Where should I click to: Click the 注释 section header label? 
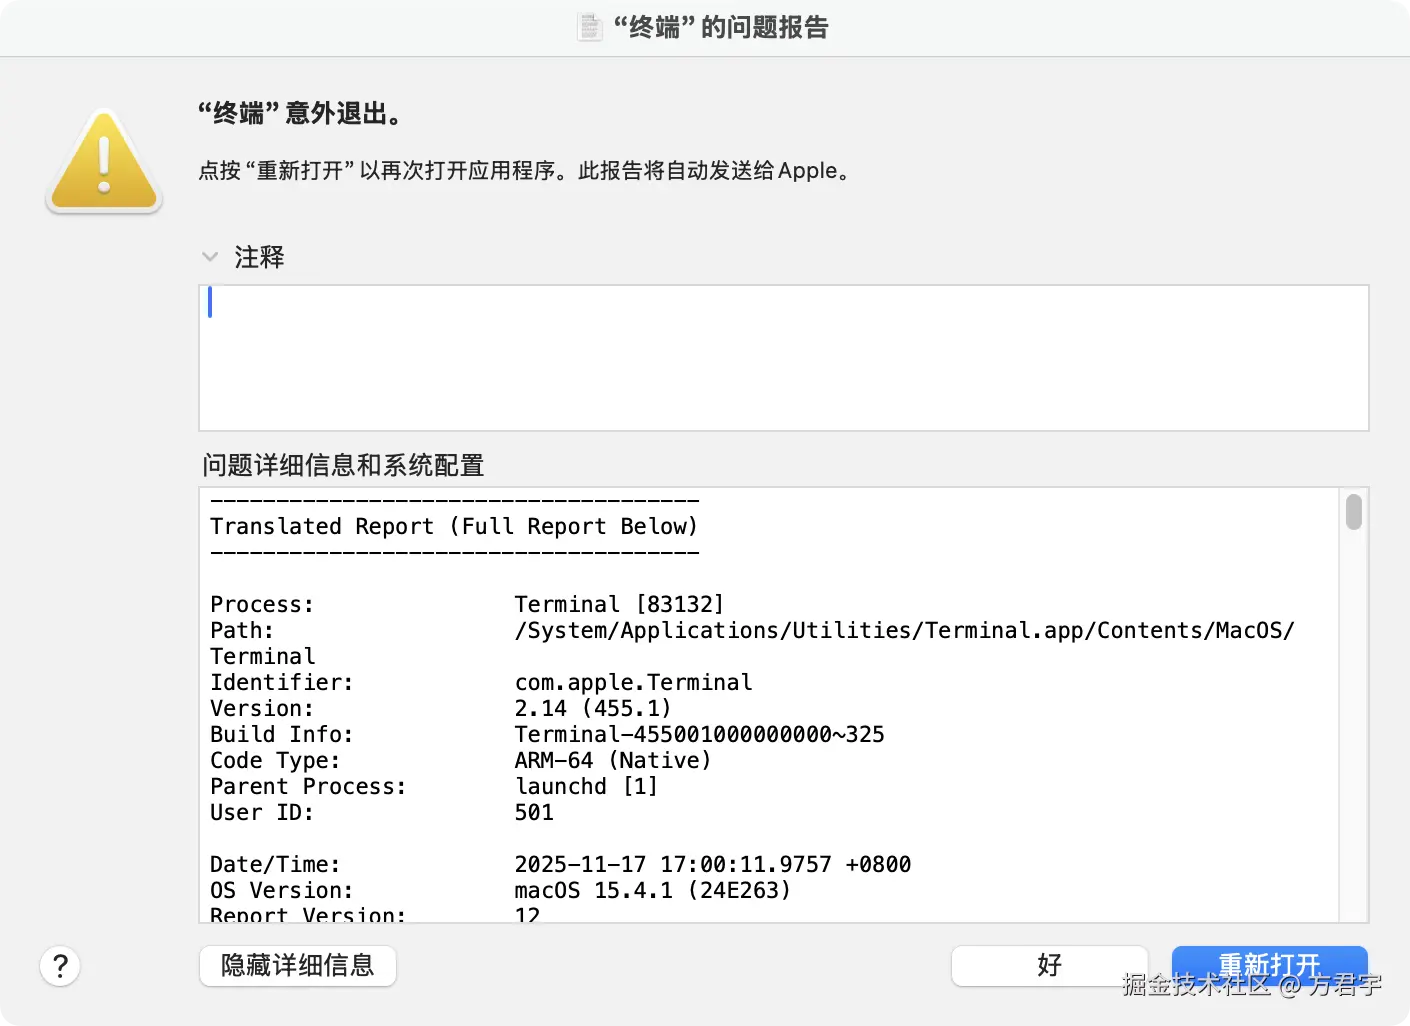coord(258,257)
